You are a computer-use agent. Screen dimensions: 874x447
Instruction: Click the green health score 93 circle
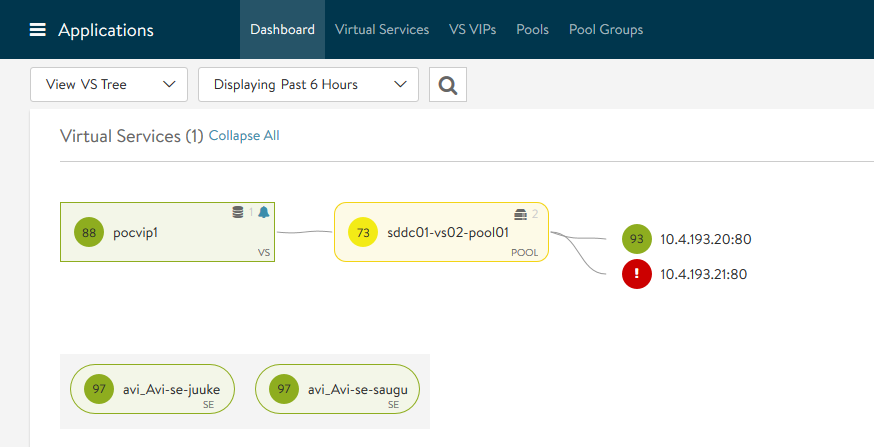click(635, 239)
